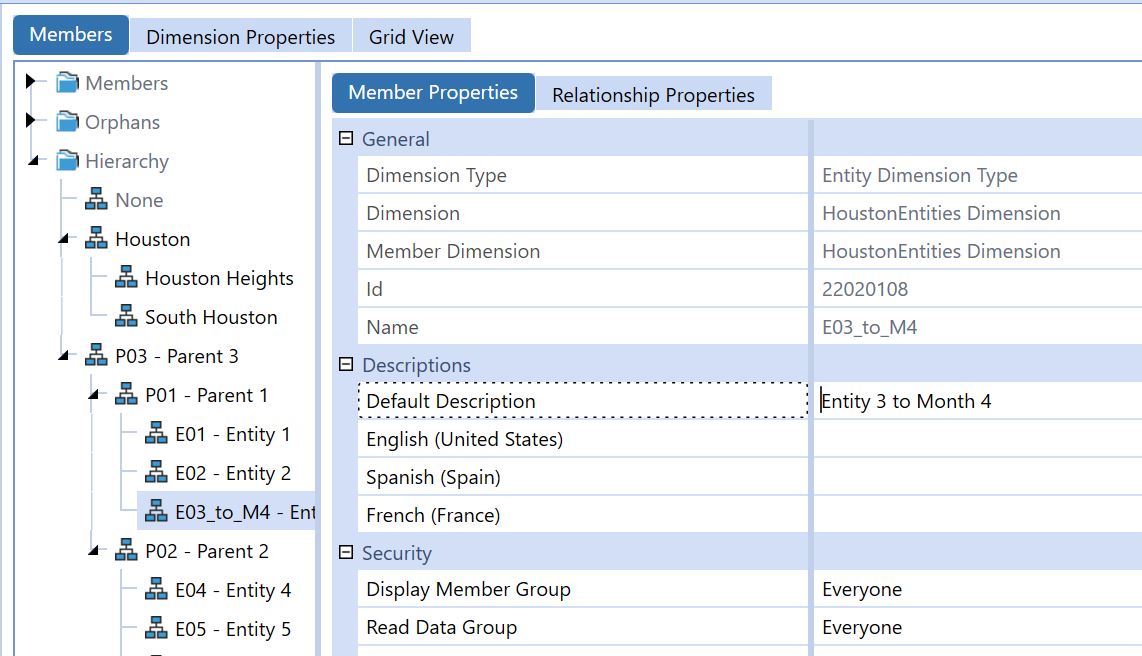Viewport: 1142px width, 656px height.
Task: Click the icon beside South Houston
Action: tap(126, 317)
